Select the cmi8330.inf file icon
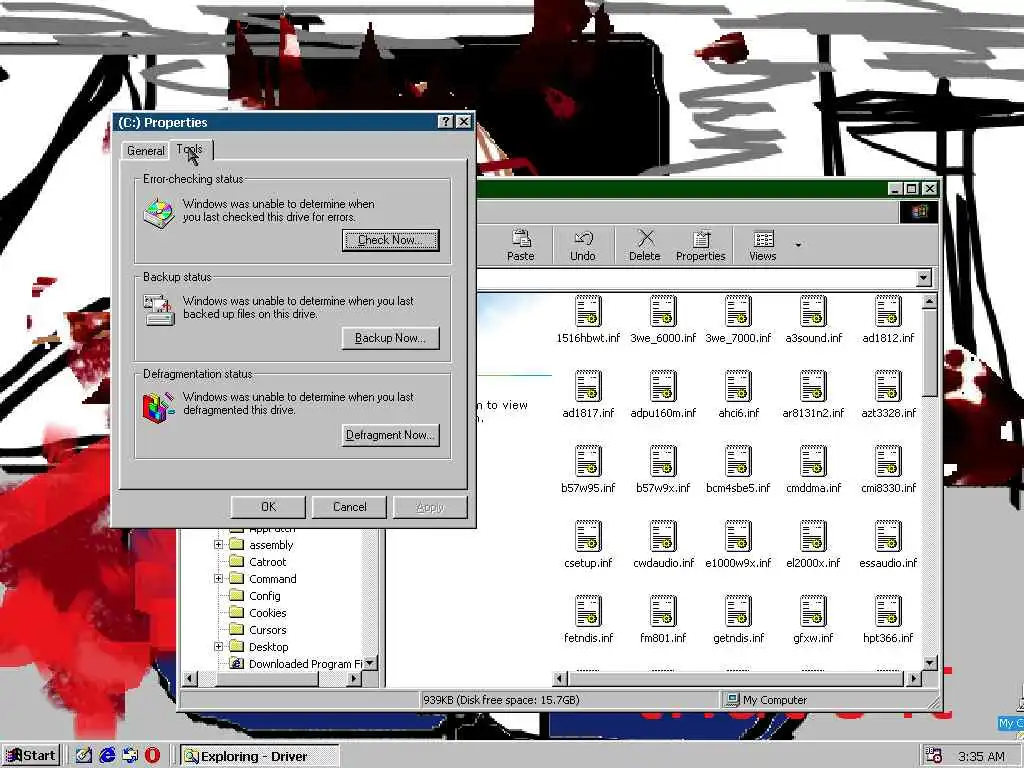Screen dimensions: 1024x768 coord(888,461)
